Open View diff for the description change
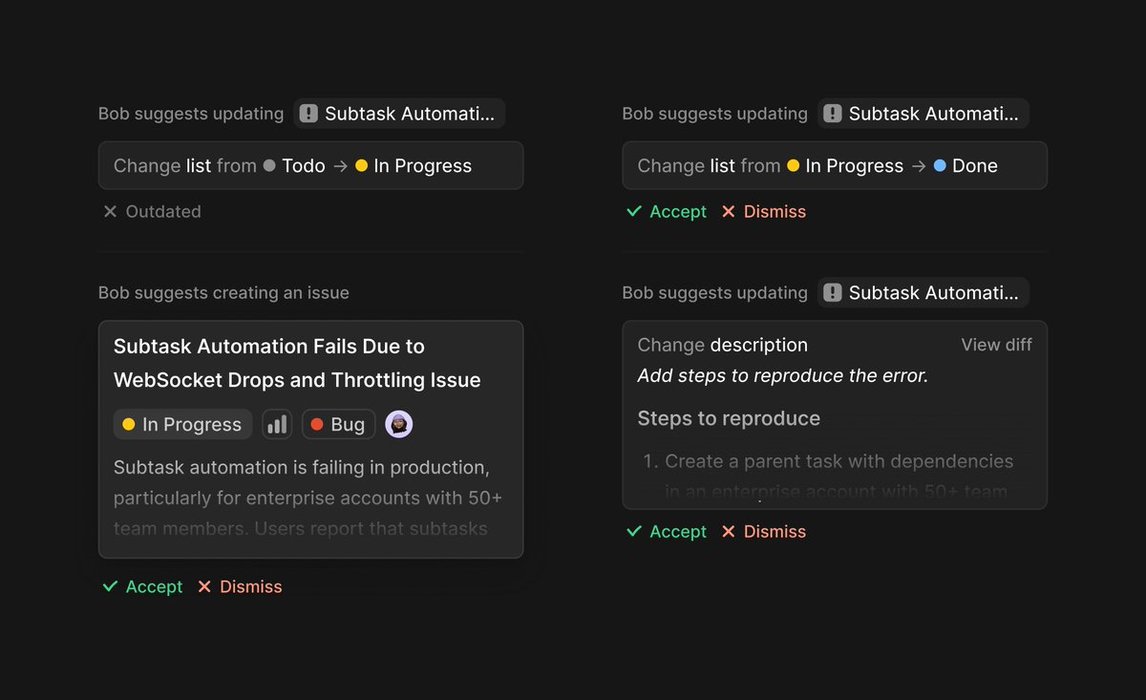1146x700 pixels. [996, 345]
